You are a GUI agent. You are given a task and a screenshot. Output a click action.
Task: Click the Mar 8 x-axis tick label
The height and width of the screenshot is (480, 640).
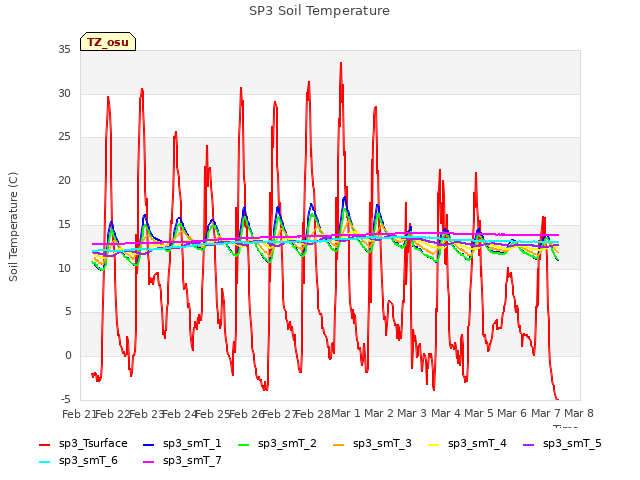click(579, 413)
